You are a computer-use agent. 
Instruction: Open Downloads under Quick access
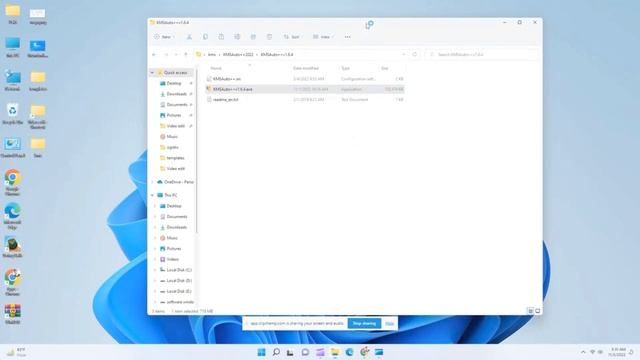pos(176,94)
